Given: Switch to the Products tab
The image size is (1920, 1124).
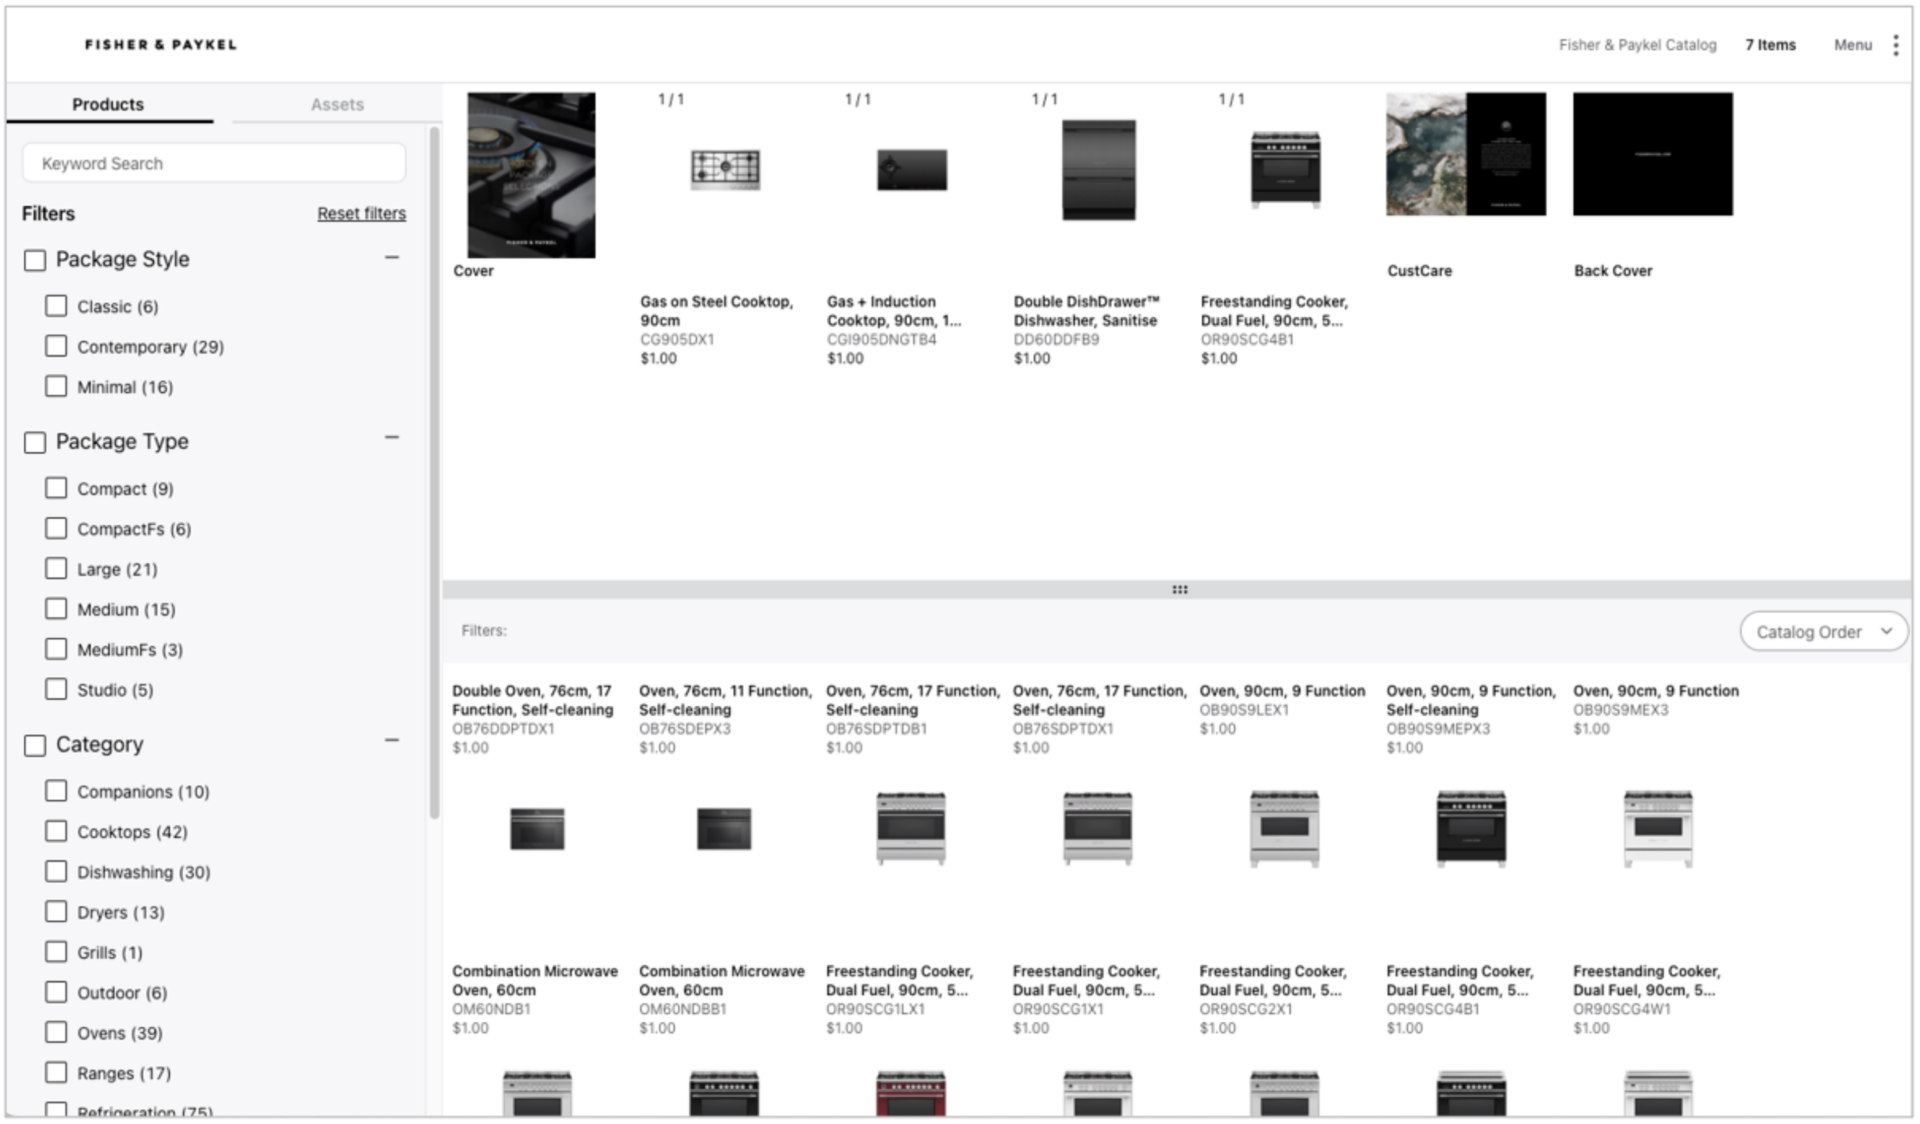Looking at the screenshot, I should click(x=108, y=104).
